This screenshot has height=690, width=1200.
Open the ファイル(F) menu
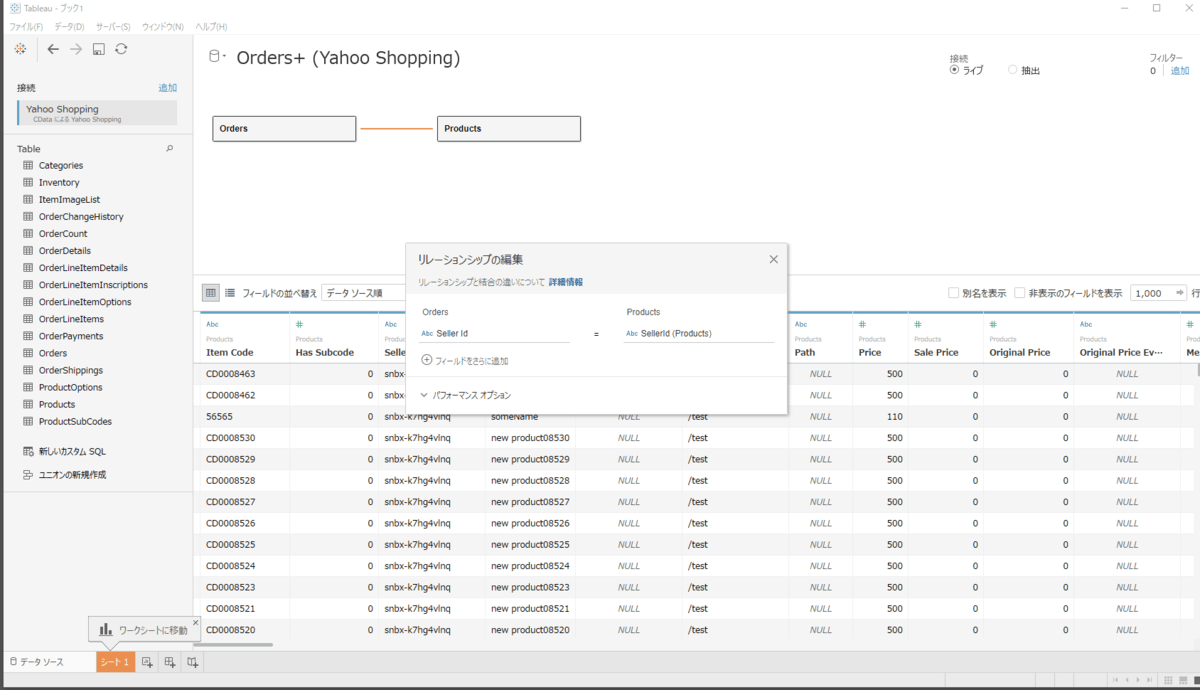26,26
